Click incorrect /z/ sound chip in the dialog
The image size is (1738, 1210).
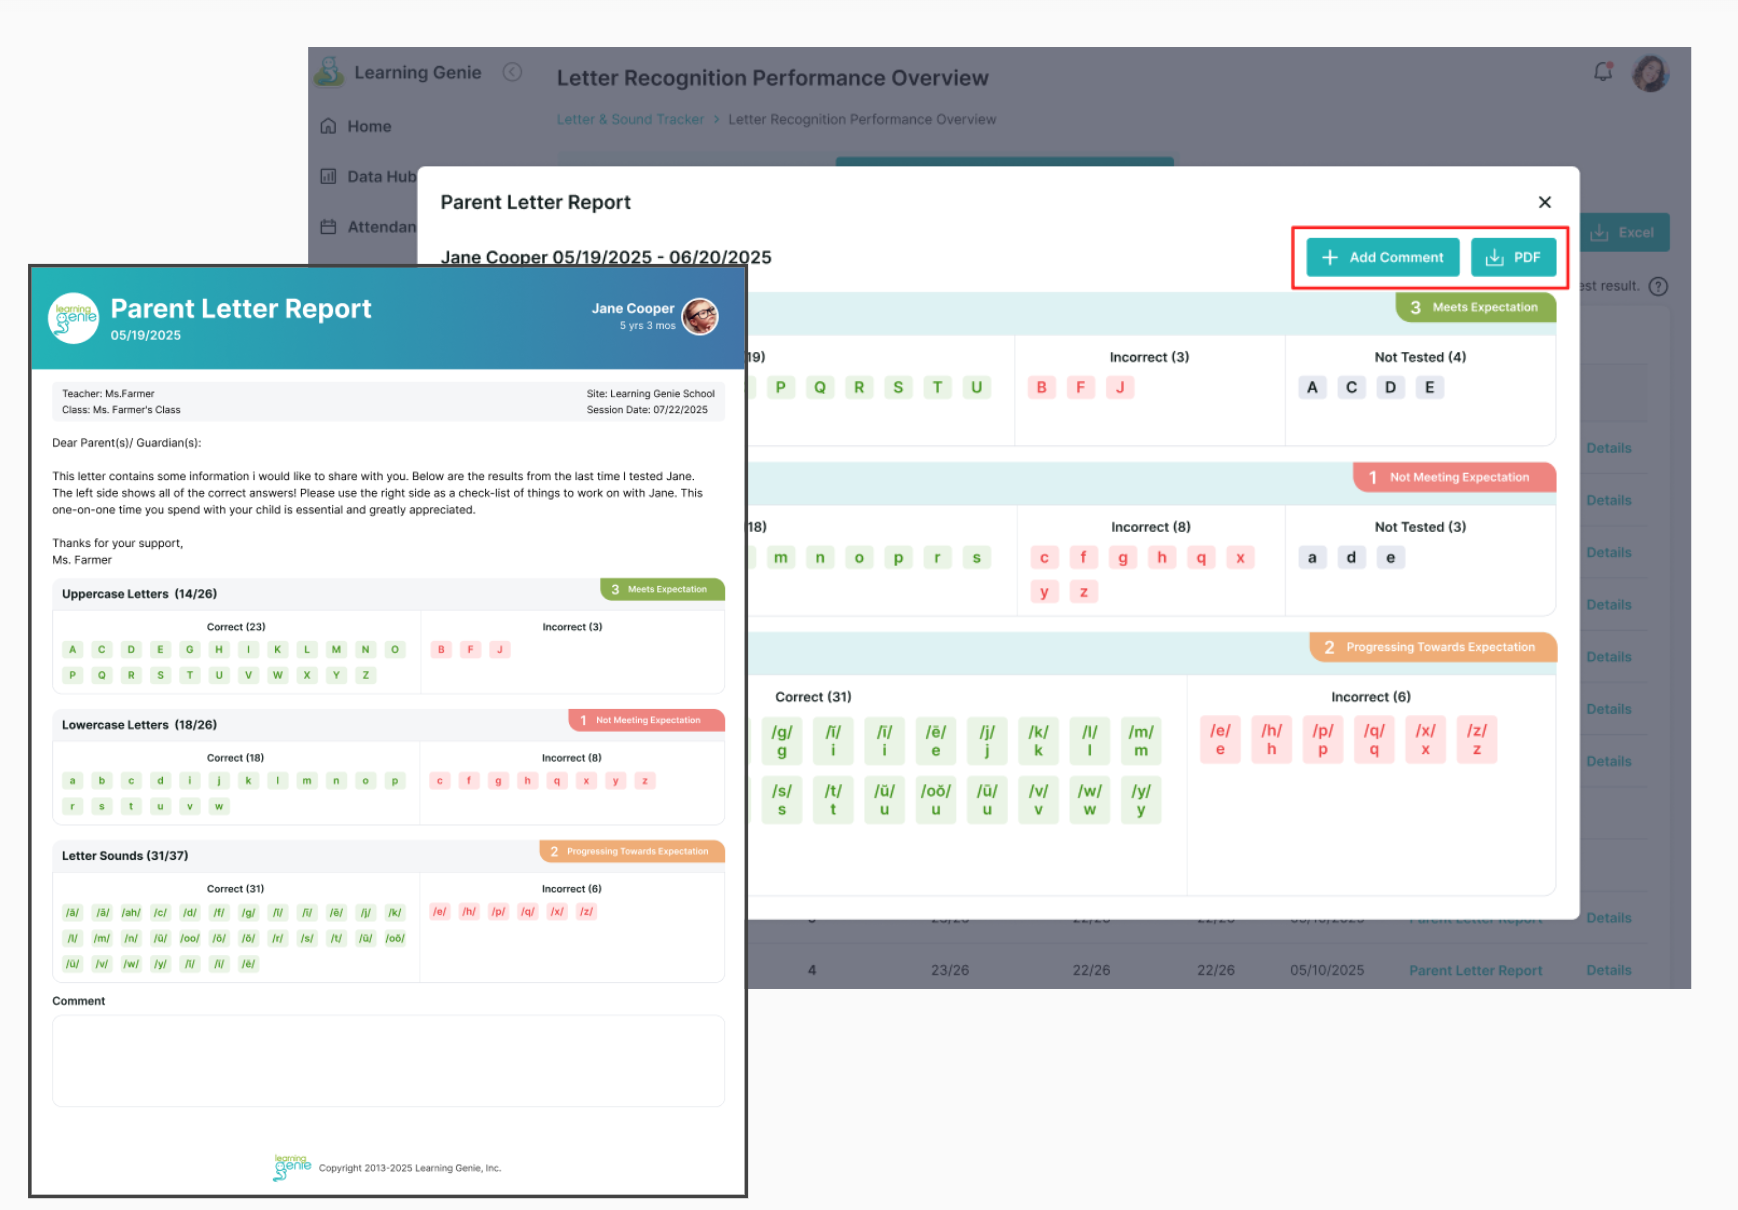(1477, 739)
